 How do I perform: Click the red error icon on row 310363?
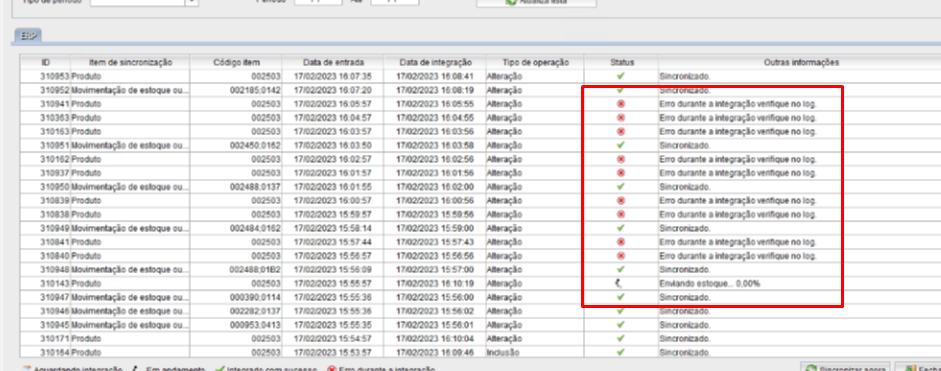pos(621,118)
